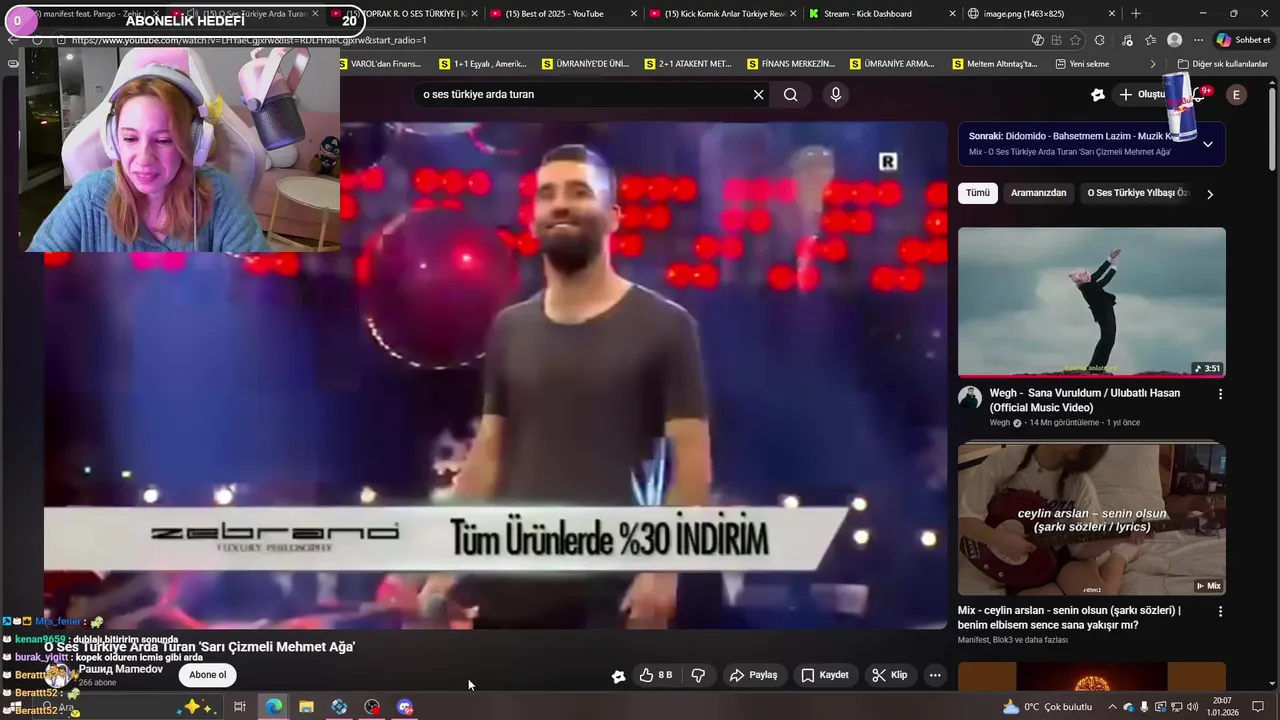
Task: Open "VAROL'dan Finans..." bookmark
Action: click(x=382, y=64)
